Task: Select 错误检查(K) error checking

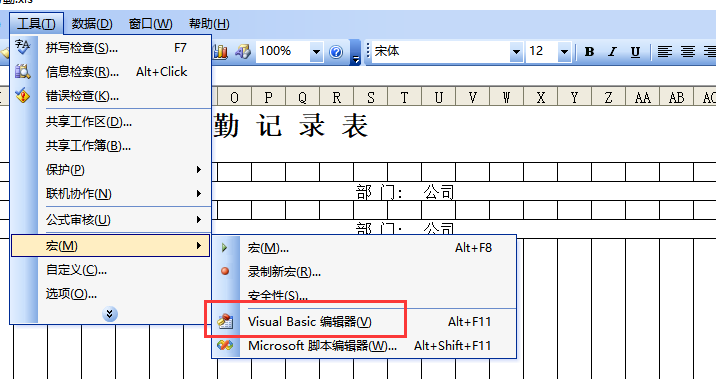Action: pyautogui.click(x=111, y=96)
